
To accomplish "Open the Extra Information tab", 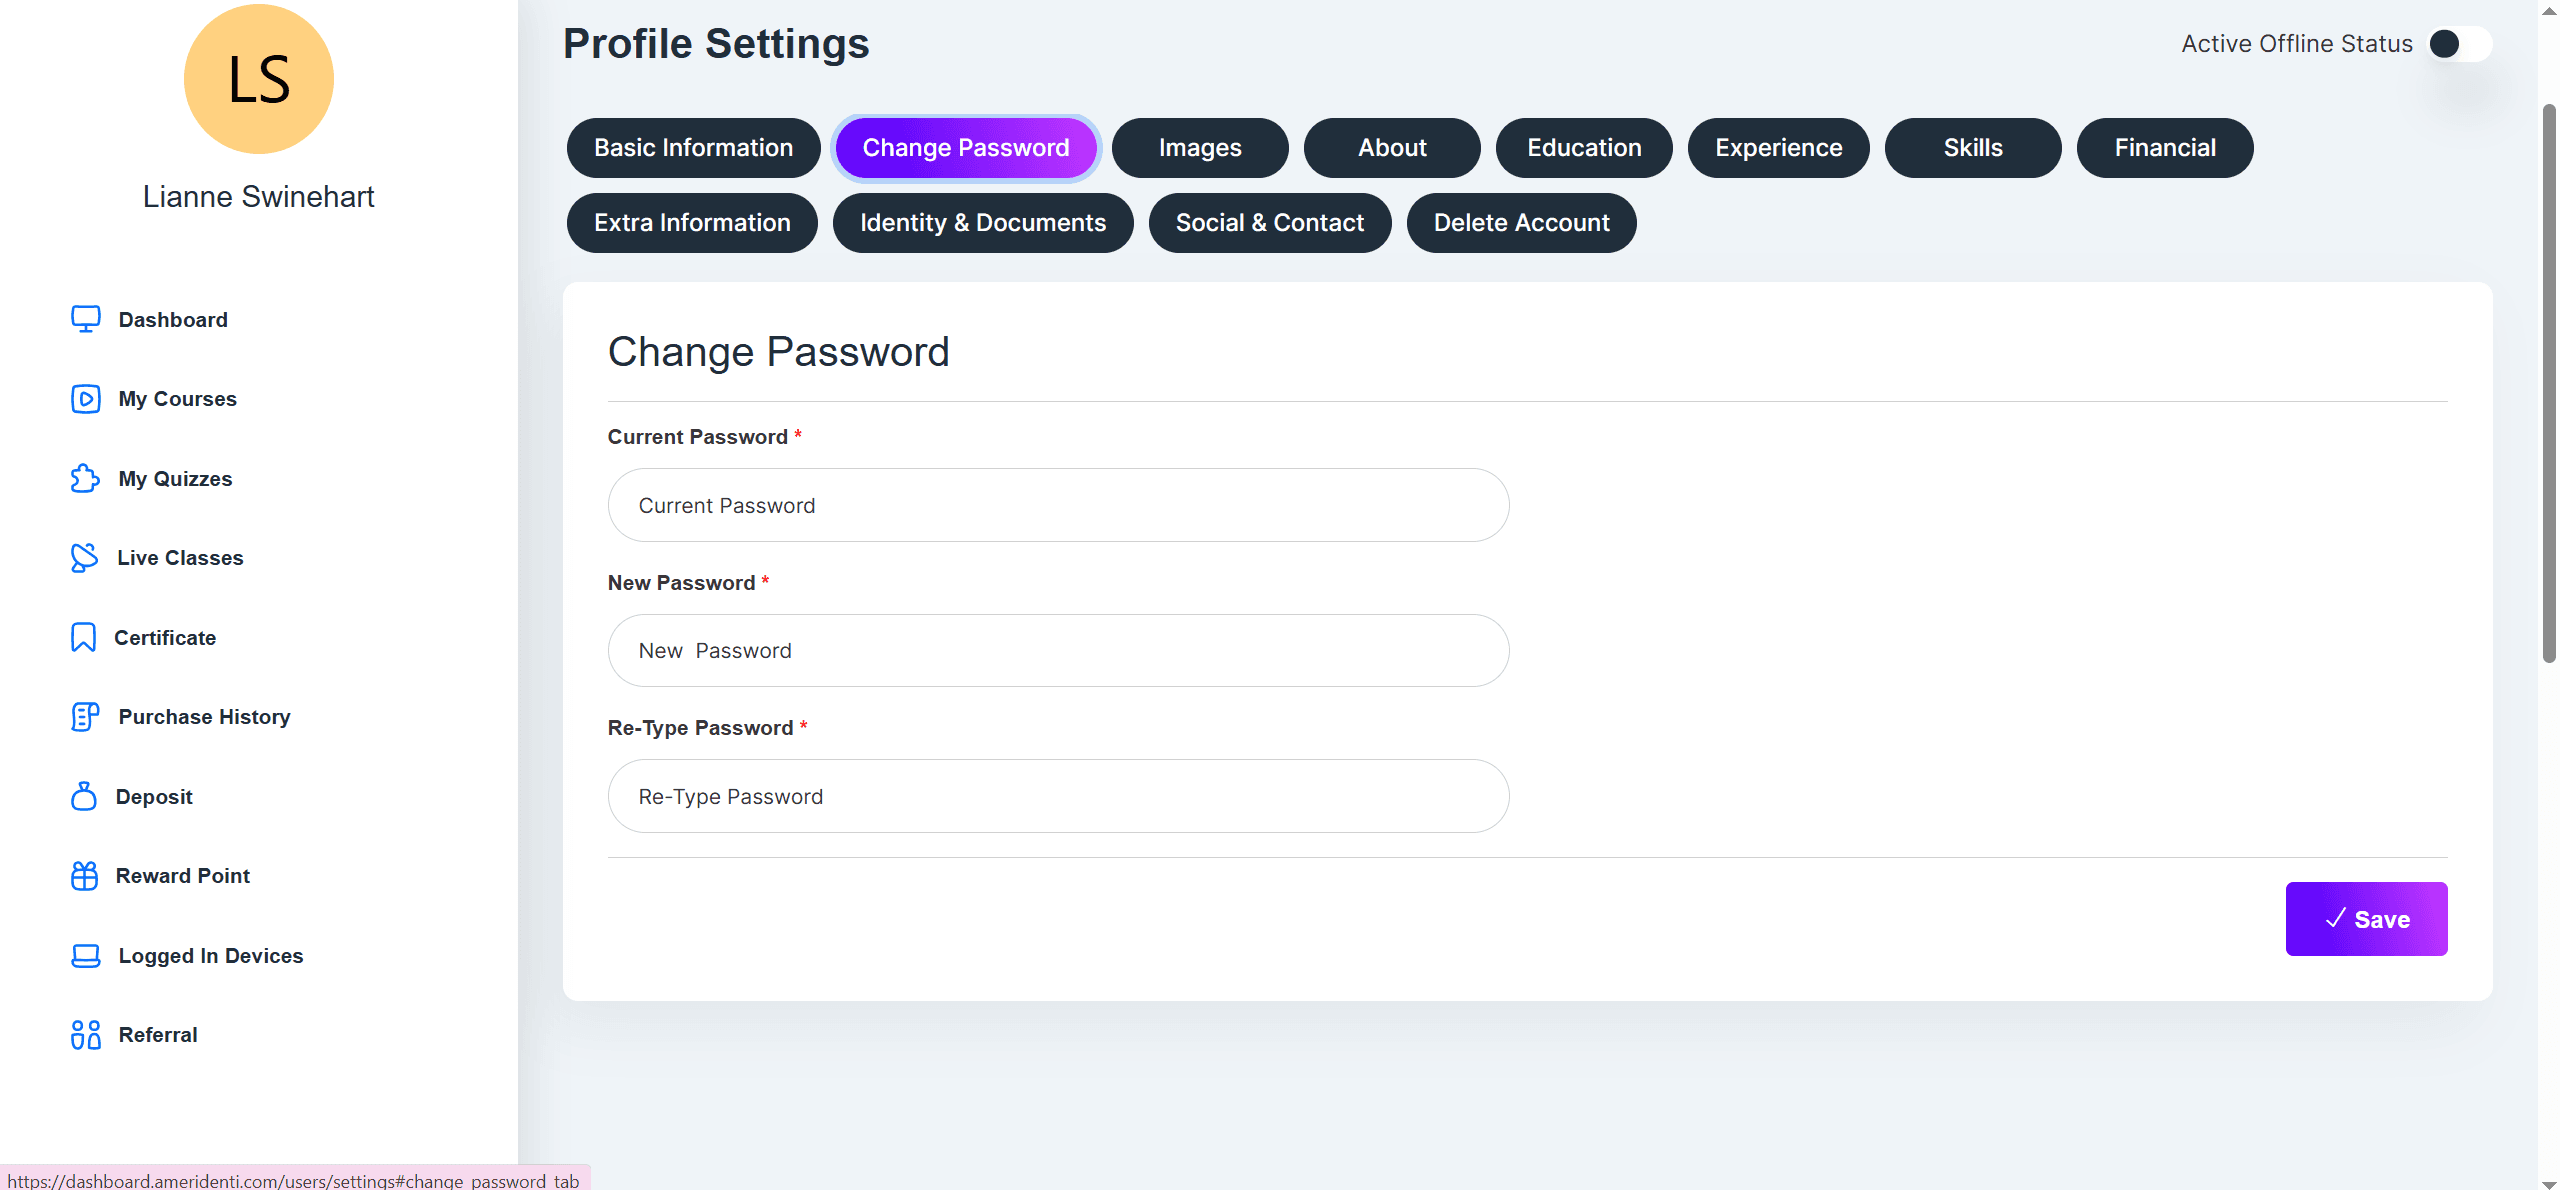I will pos(692,223).
